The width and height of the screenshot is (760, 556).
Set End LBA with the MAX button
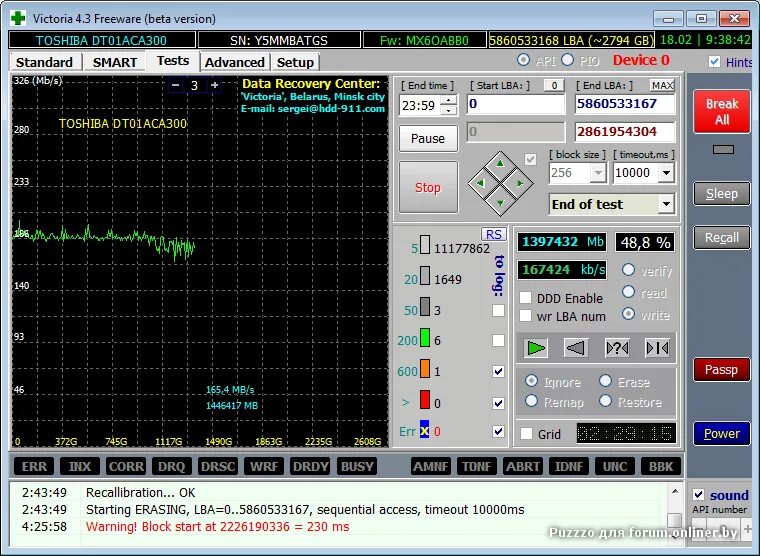coord(662,85)
